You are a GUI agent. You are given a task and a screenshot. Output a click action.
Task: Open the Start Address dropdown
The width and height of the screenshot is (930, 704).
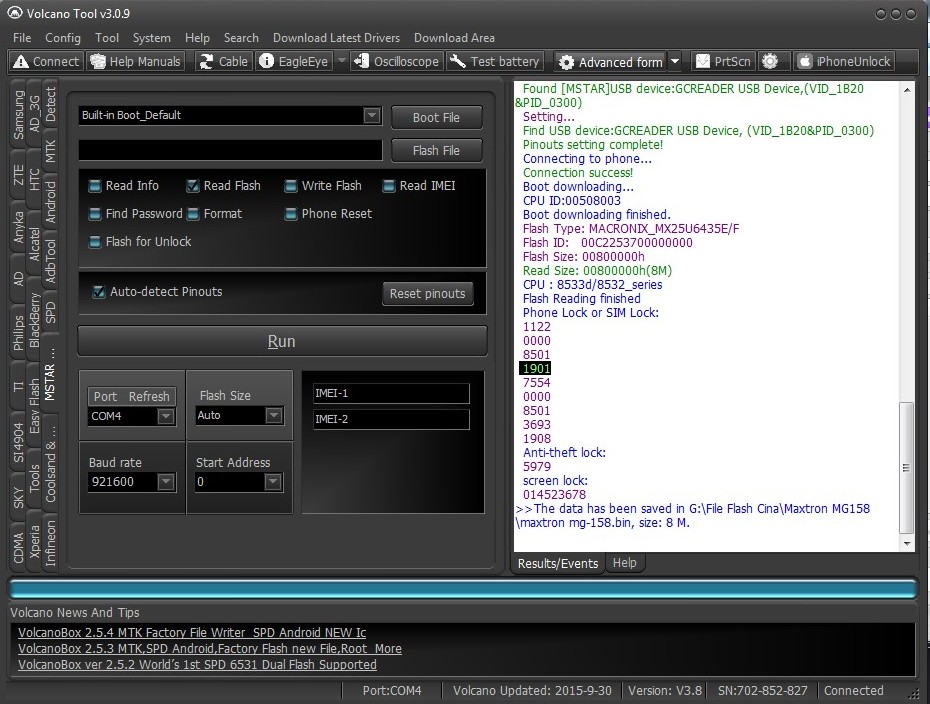[x=273, y=482]
